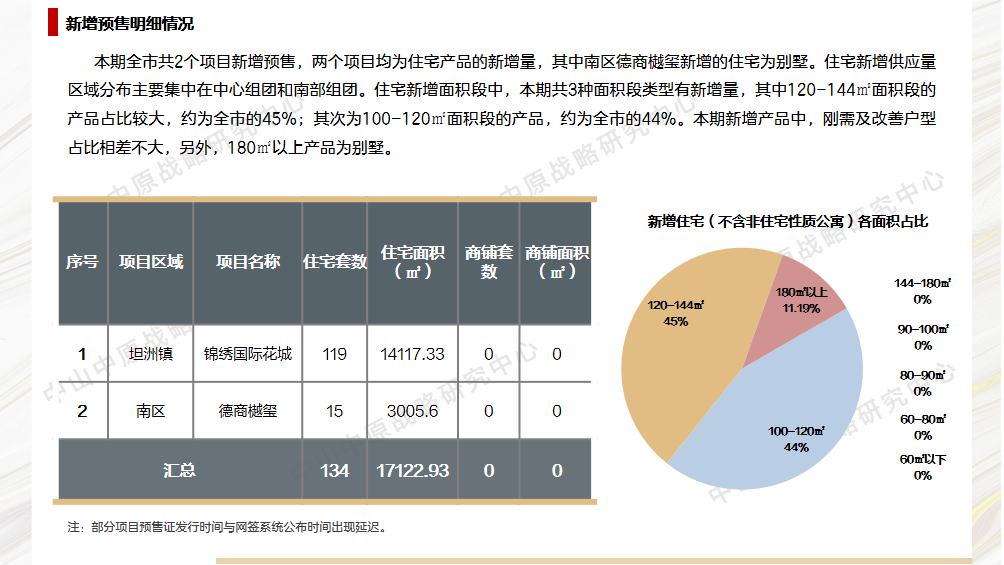Click the heading 新增预售明细情况

click(x=129, y=24)
